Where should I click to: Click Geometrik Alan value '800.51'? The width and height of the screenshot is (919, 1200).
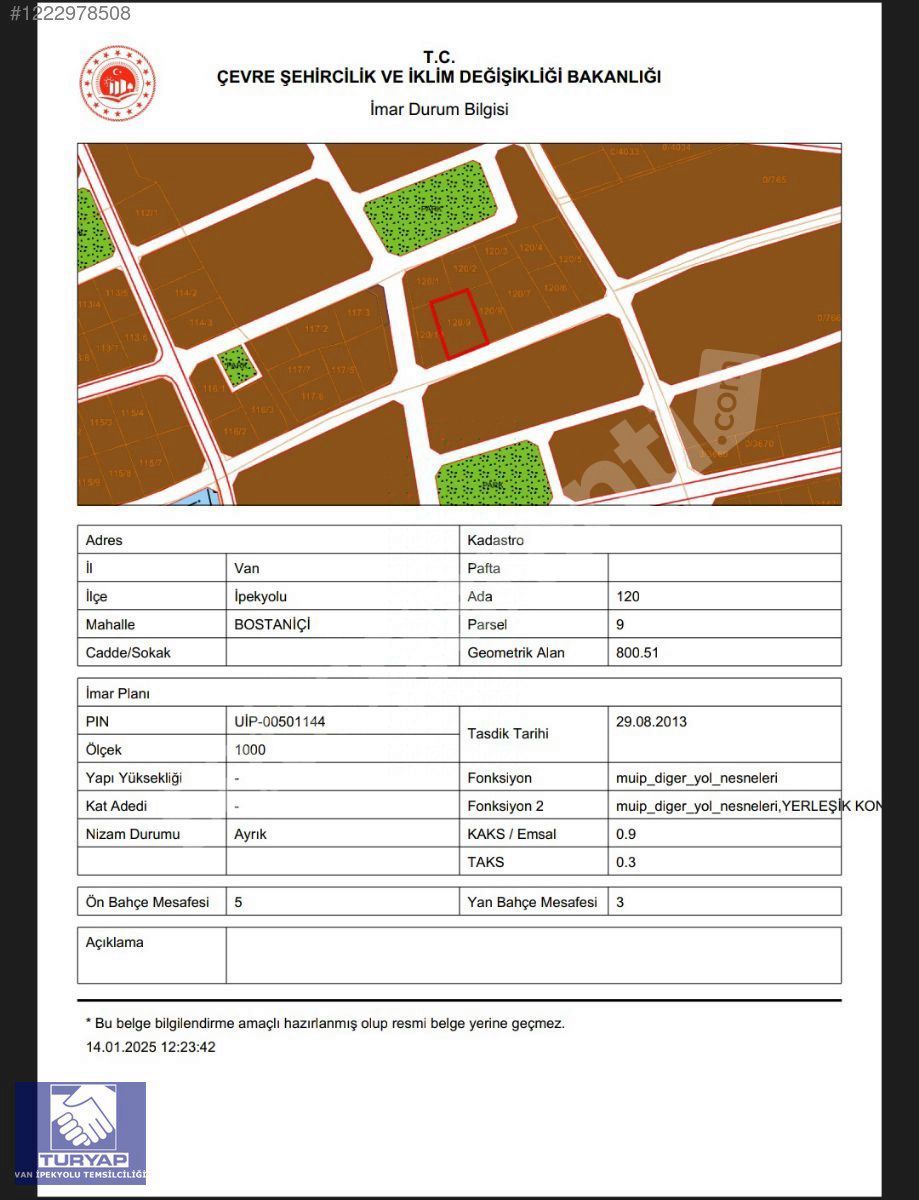[638, 652]
